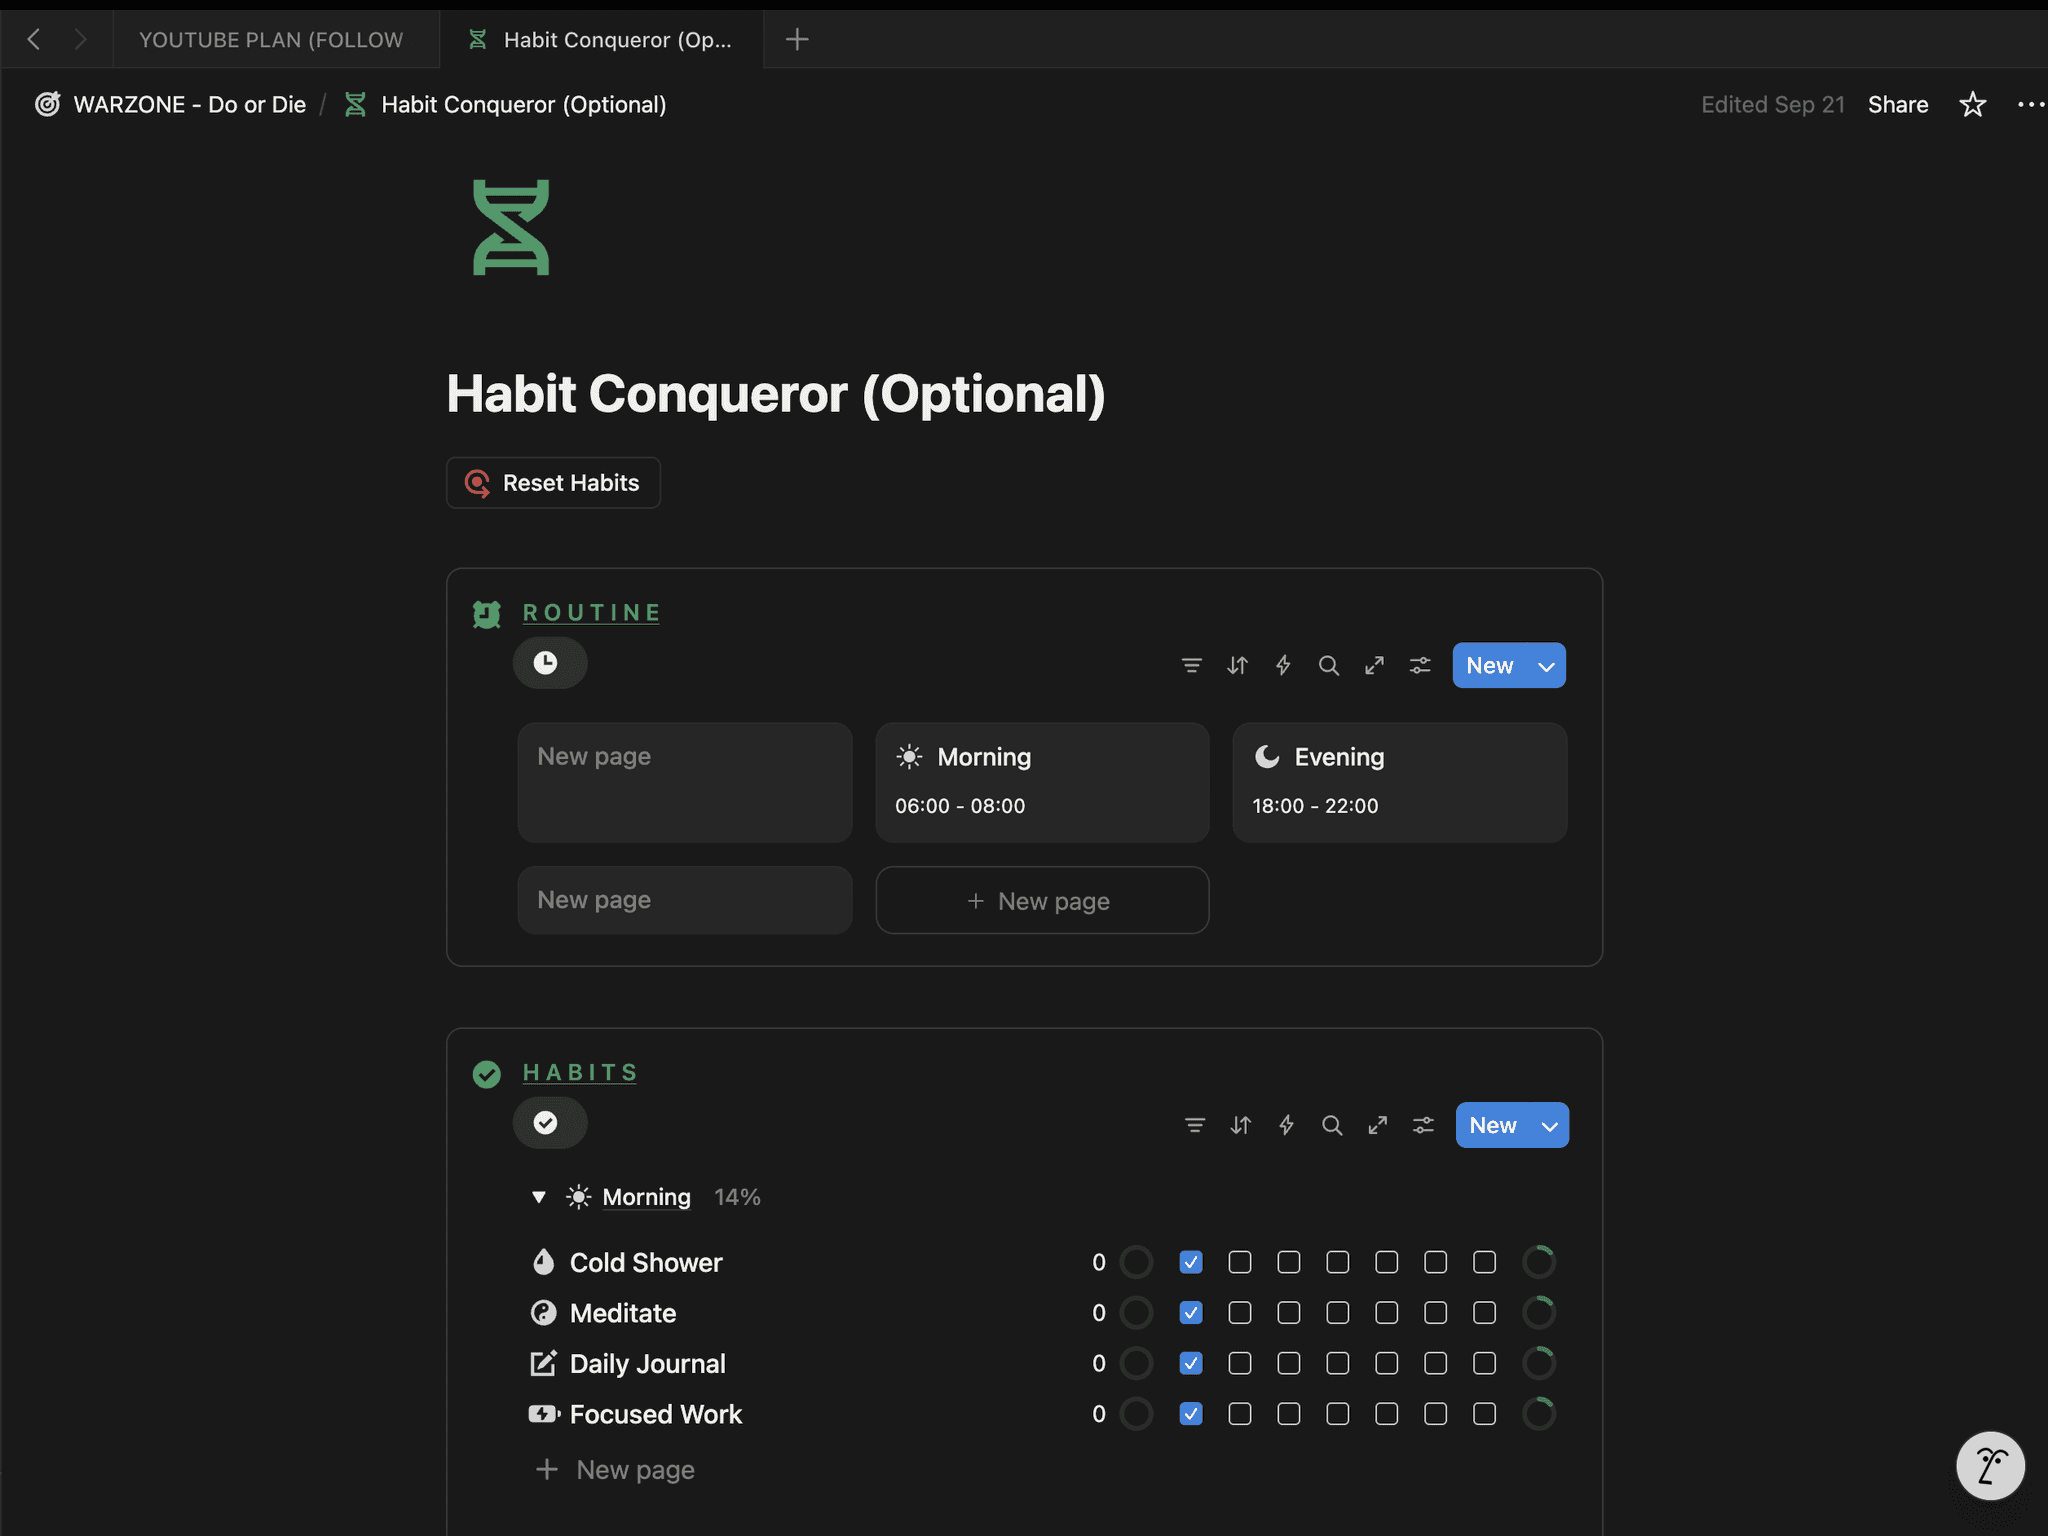Open Routine view settings sliders icon

coord(1420,666)
